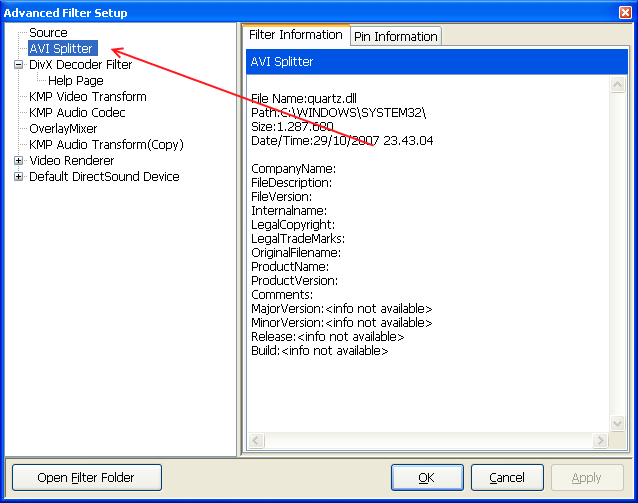Select KMP Audio Codec filter
The width and height of the screenshot is (638, 503).
(x=77, y=112)
